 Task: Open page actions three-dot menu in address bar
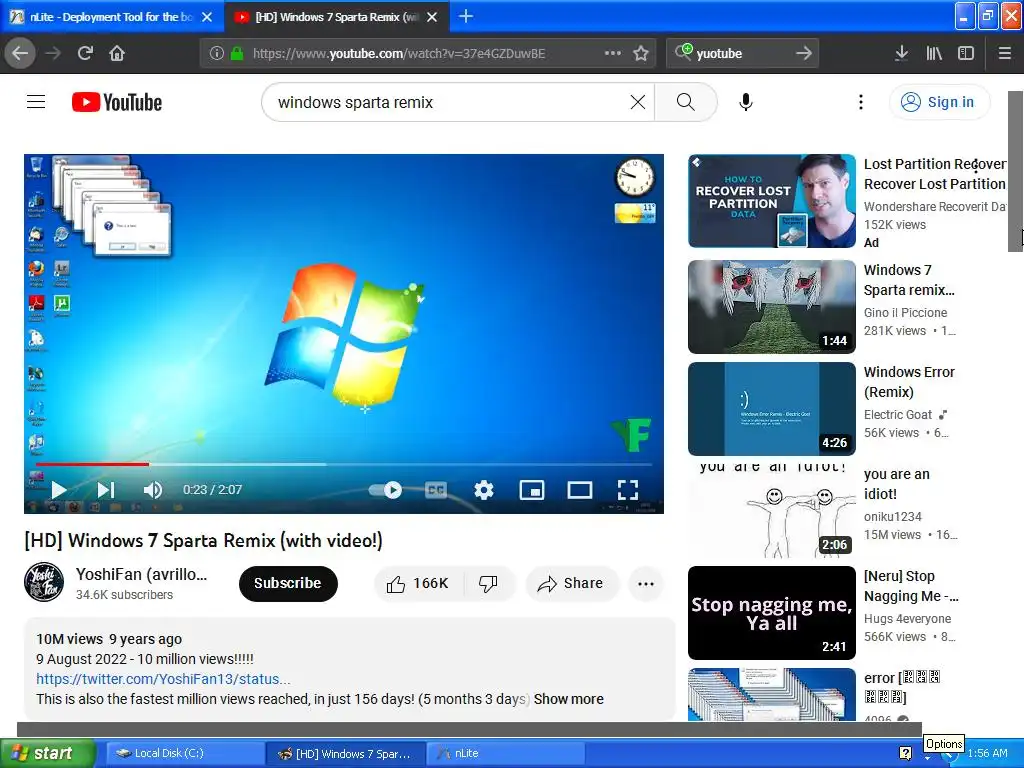(x=613, y=53)
